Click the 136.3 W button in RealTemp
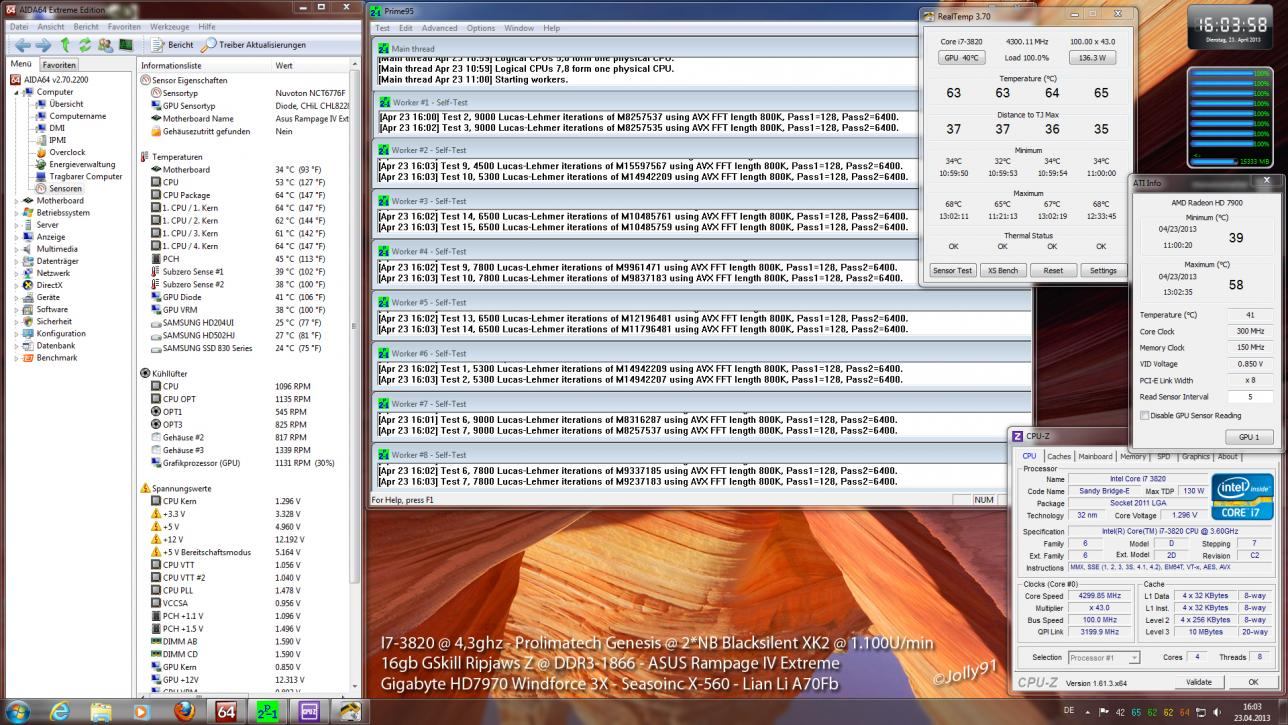 coord(1092,58)
